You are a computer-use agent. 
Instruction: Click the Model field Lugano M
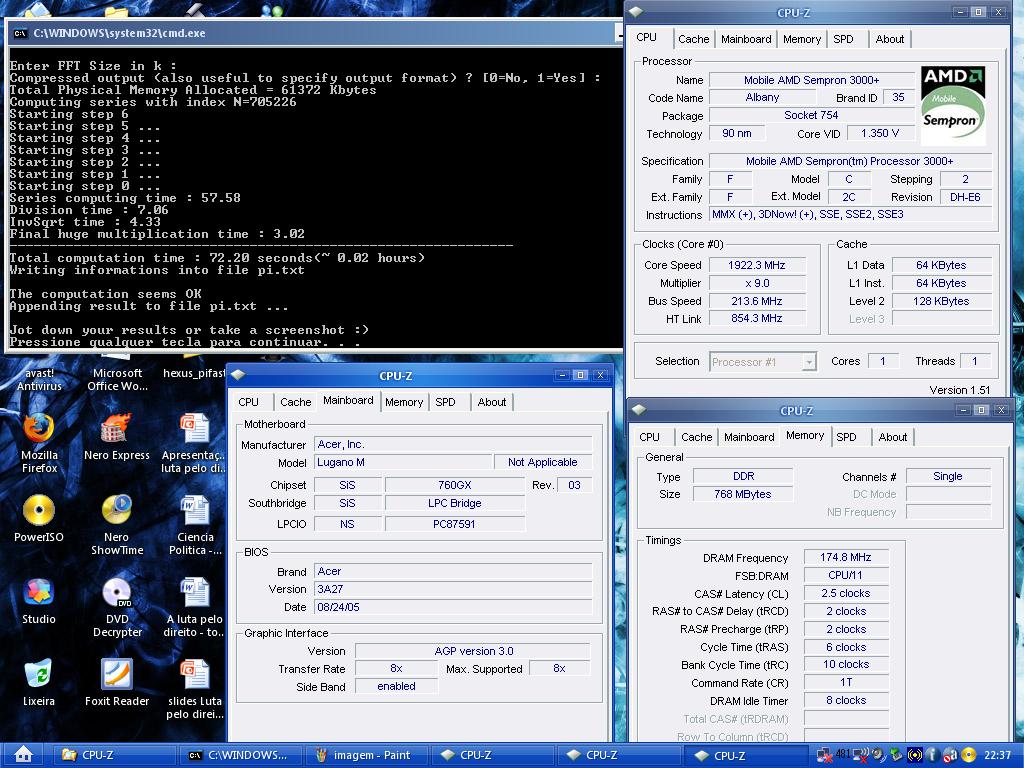[403, 462]
